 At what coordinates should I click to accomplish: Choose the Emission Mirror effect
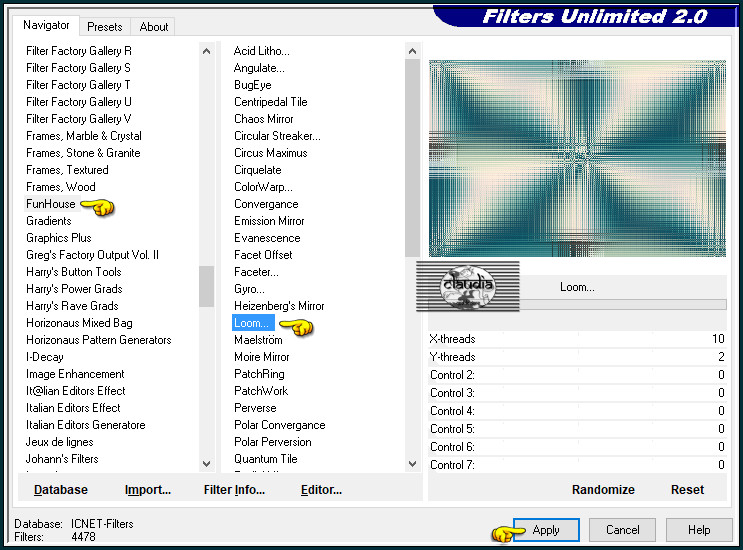tap(269, 221)
